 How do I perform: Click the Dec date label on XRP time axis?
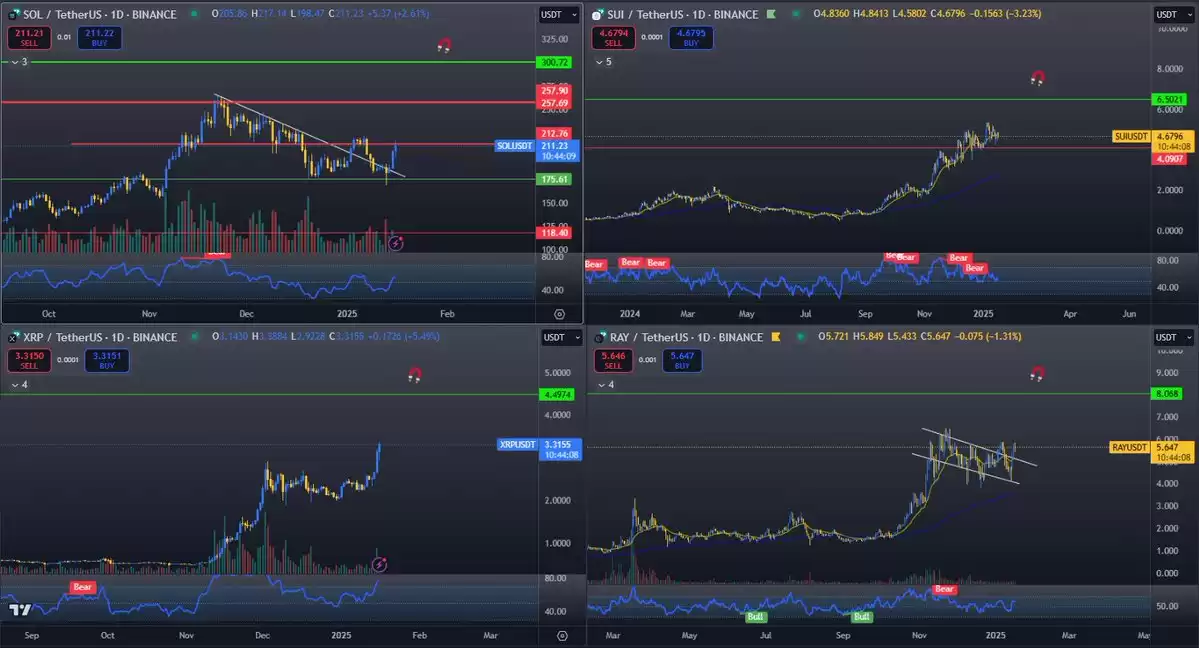pyautogui.click(x=262, y=635)
